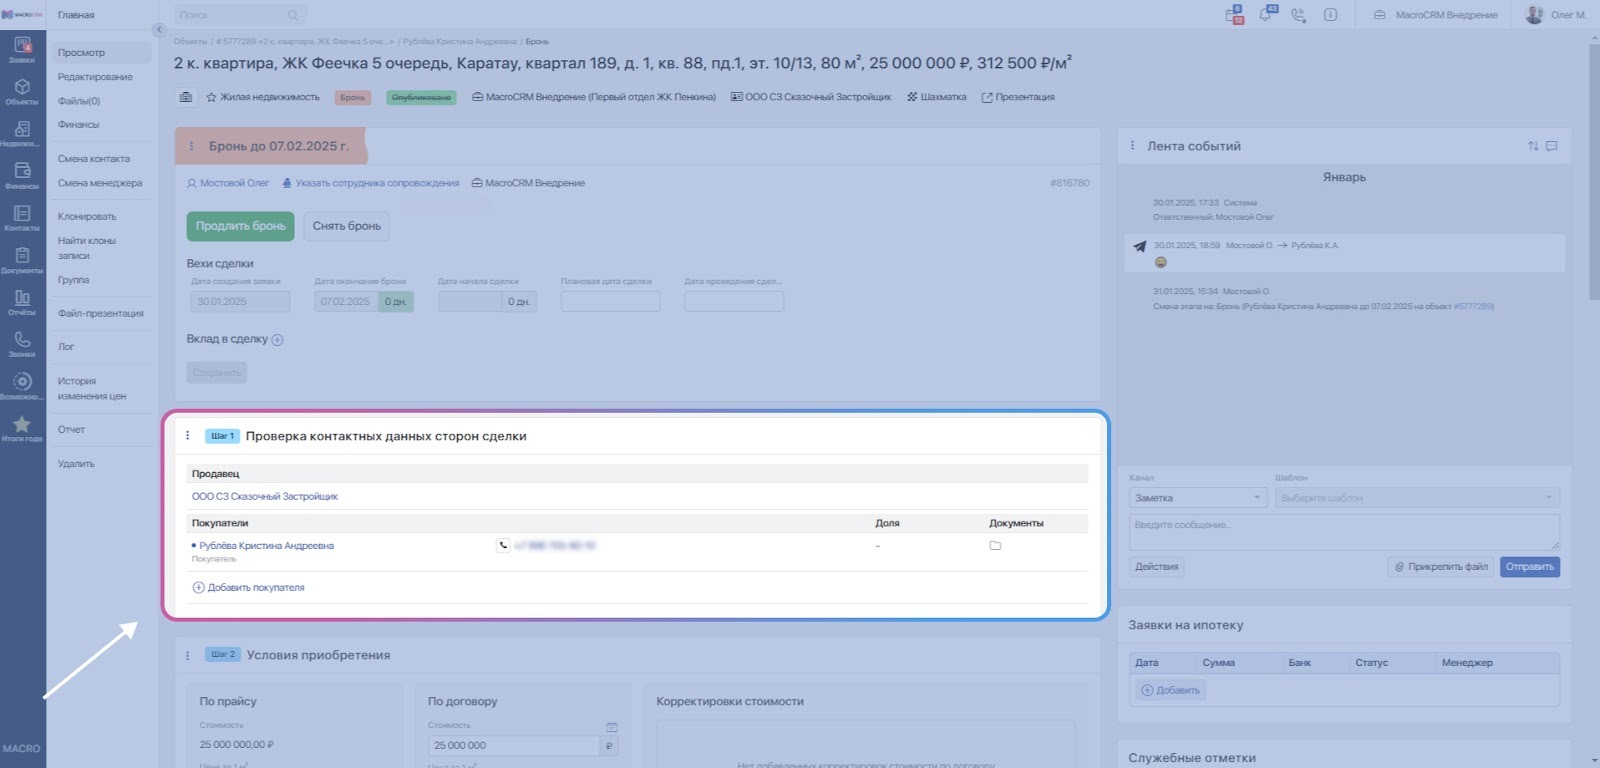Open three-dot menu of Шаг 1 block
The image size is (1600, 768).
(188, 436)
